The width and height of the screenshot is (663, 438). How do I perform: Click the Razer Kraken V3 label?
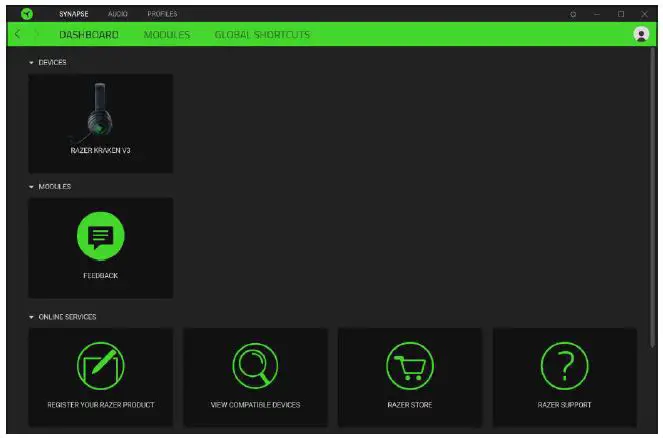click(101, 151)
